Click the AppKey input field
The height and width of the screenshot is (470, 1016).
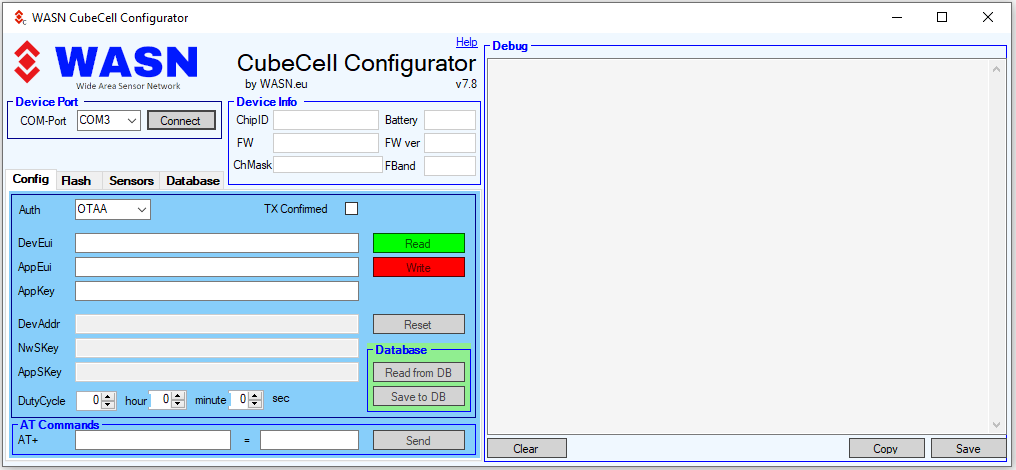216,291
